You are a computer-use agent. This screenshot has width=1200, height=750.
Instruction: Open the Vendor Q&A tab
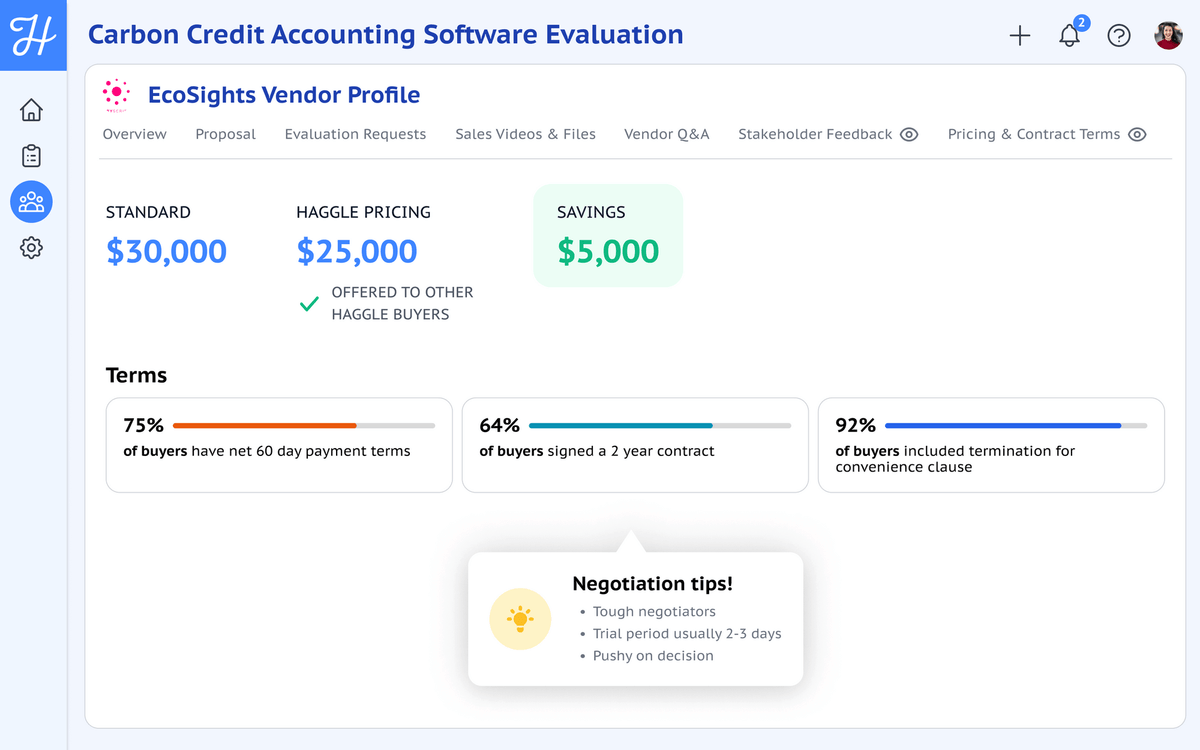[666, 134]
